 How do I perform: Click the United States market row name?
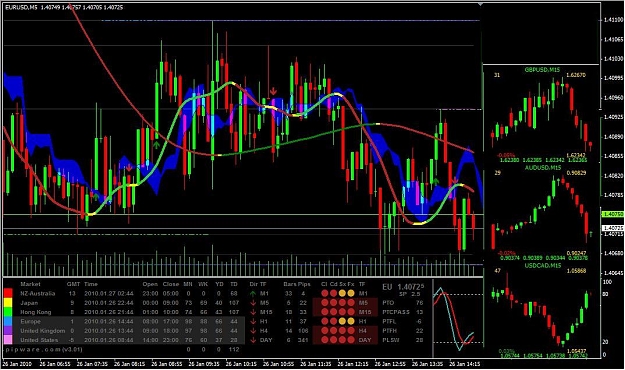pyautogui.click(x=39, y=340)
